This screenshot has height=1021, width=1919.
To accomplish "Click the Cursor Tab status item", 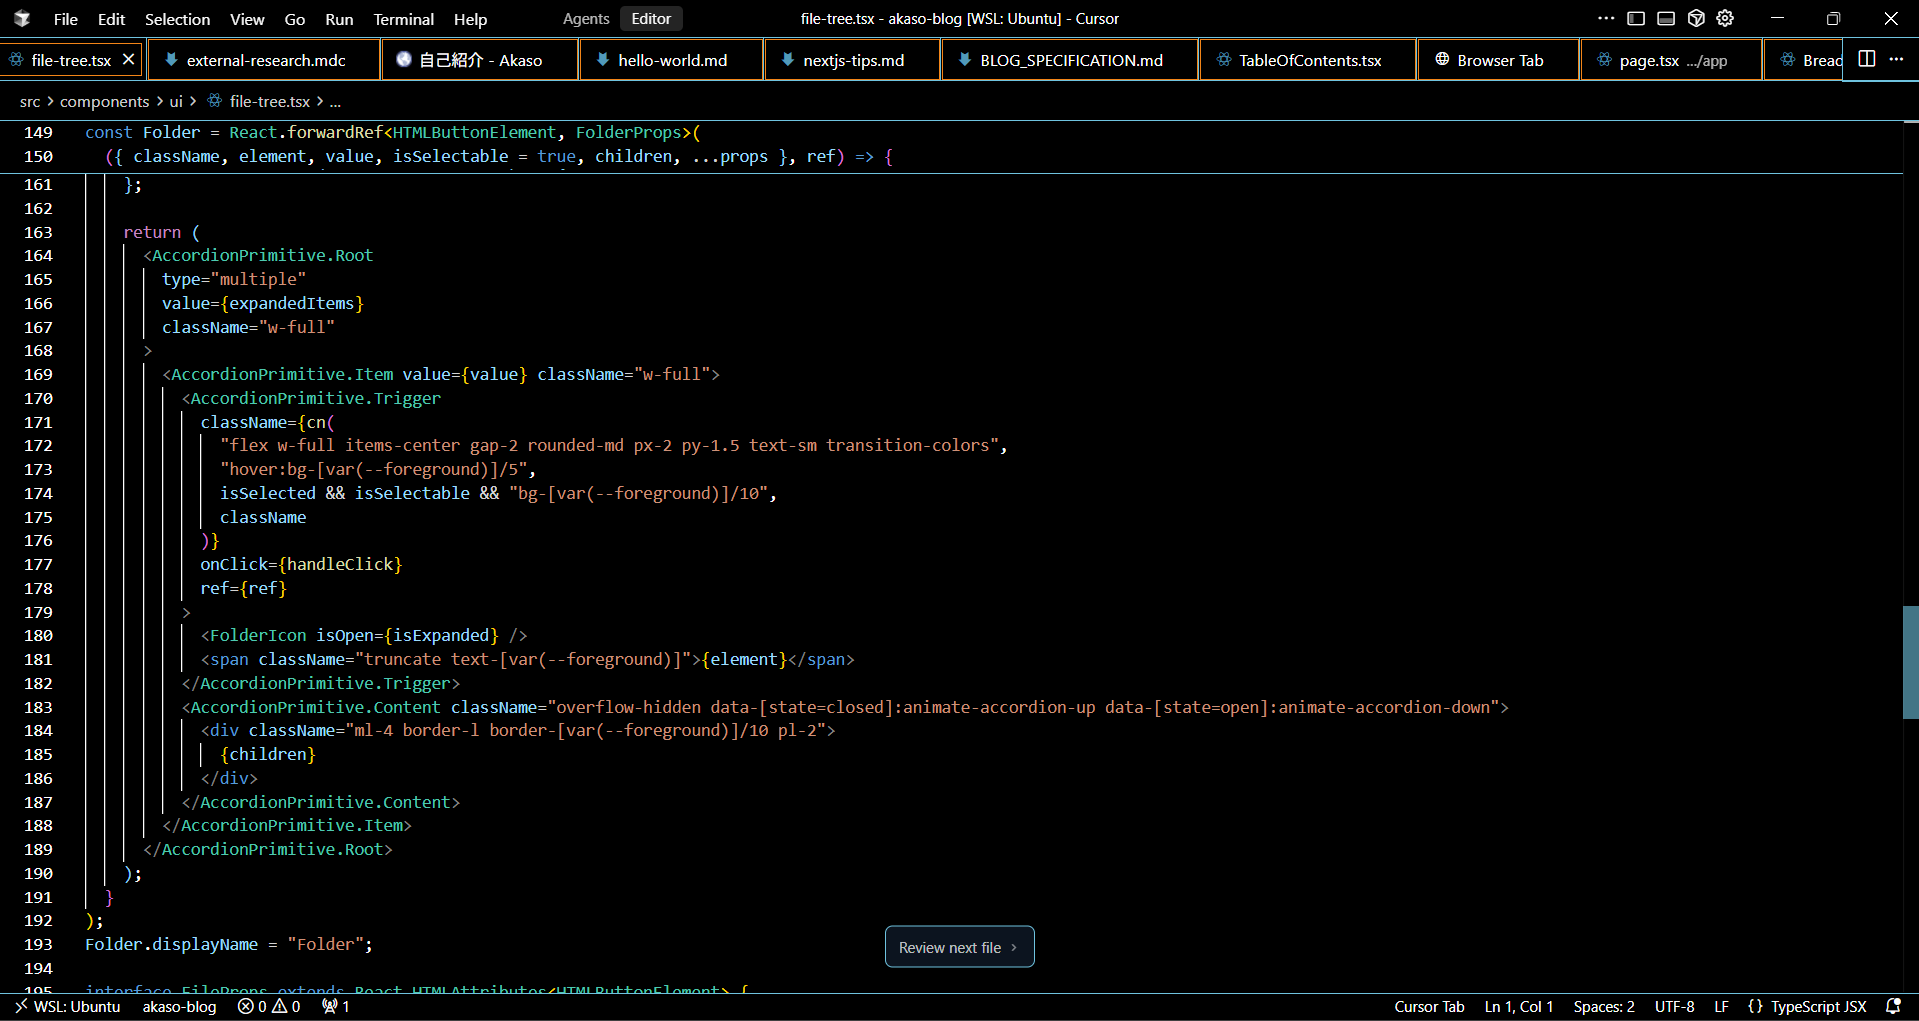I will [1429, 1006].
